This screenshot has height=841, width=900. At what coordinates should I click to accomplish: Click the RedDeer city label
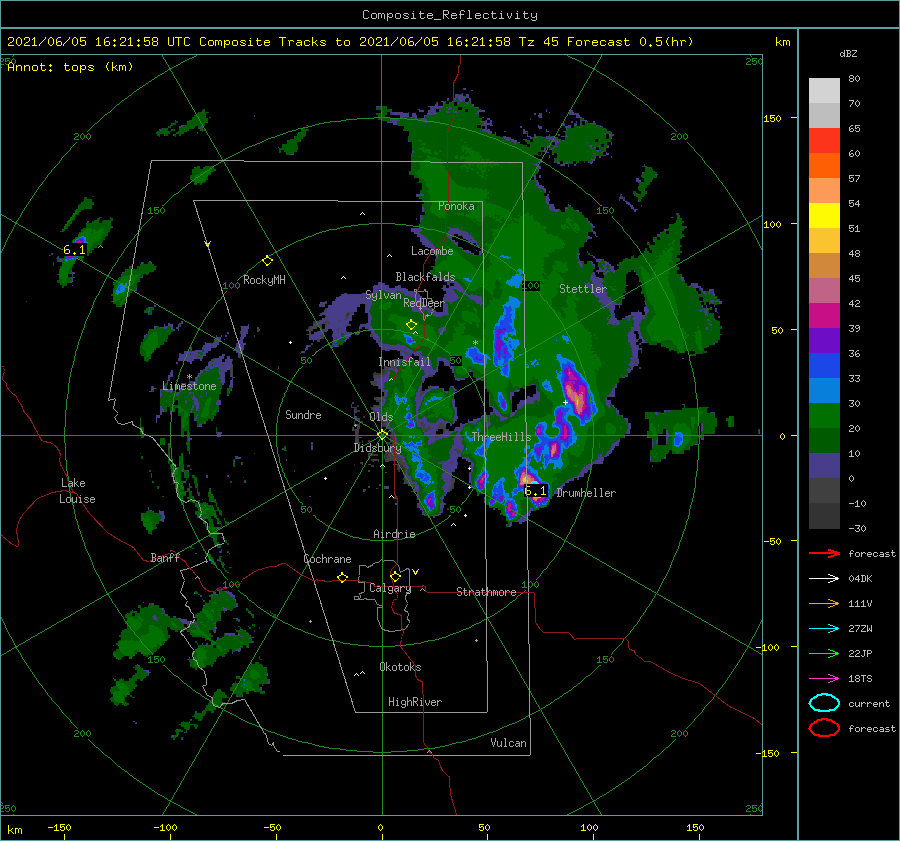pyautogui.click(x=424, y=303)
